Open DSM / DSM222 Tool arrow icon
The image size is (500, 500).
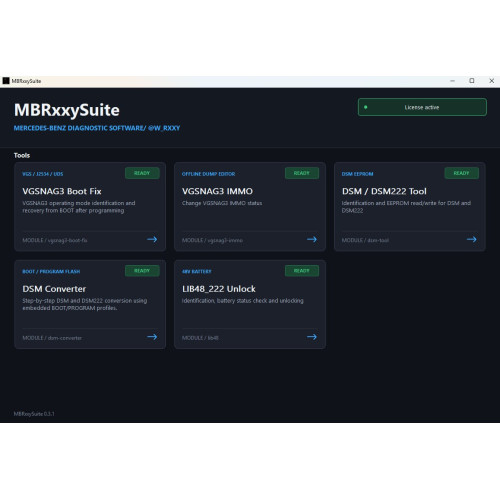472,239
